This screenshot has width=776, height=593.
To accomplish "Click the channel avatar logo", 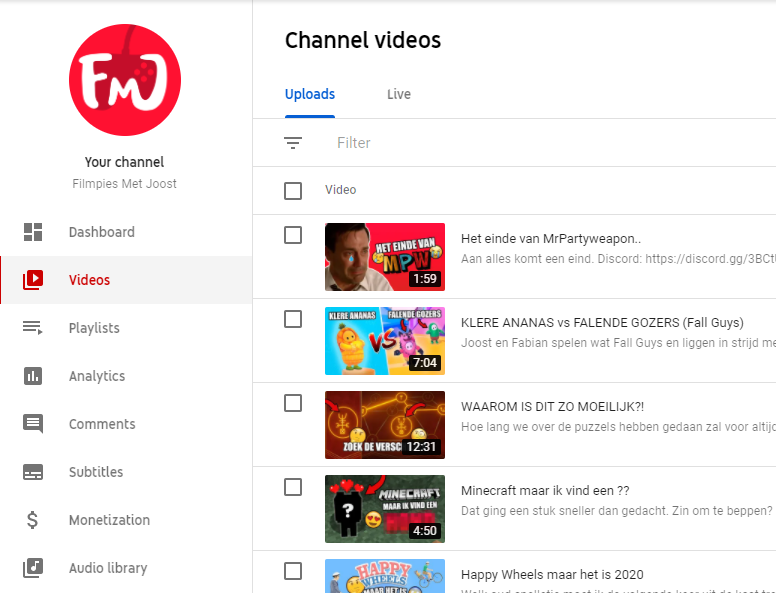I will 125,80.
